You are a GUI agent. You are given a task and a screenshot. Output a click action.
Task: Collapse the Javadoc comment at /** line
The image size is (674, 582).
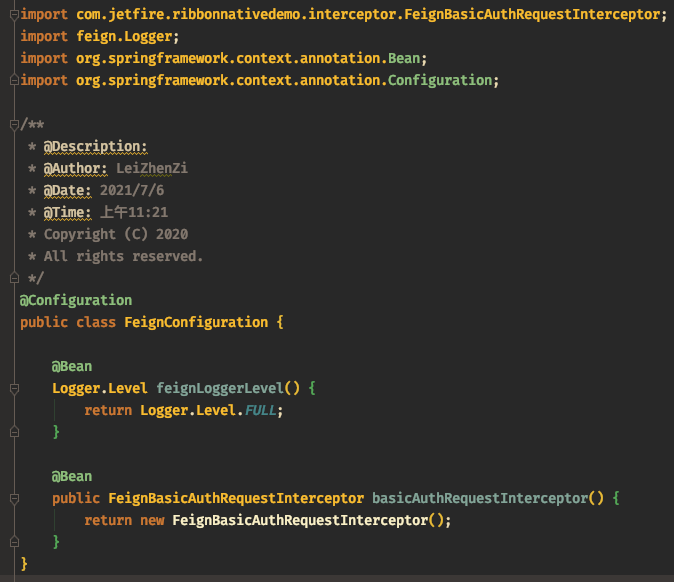(x=14, y=125)
